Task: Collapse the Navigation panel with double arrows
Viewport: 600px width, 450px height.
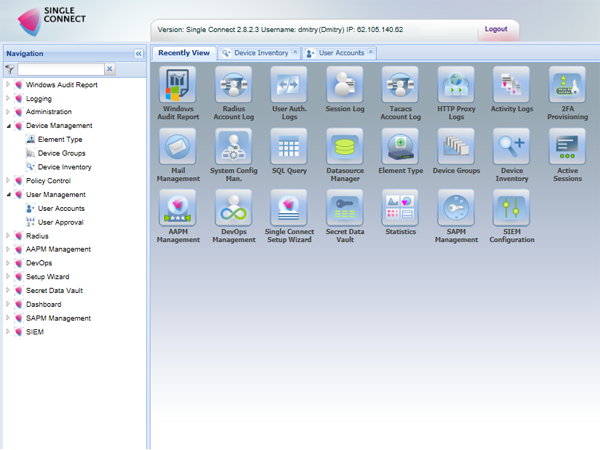Action: click(139, 54)
